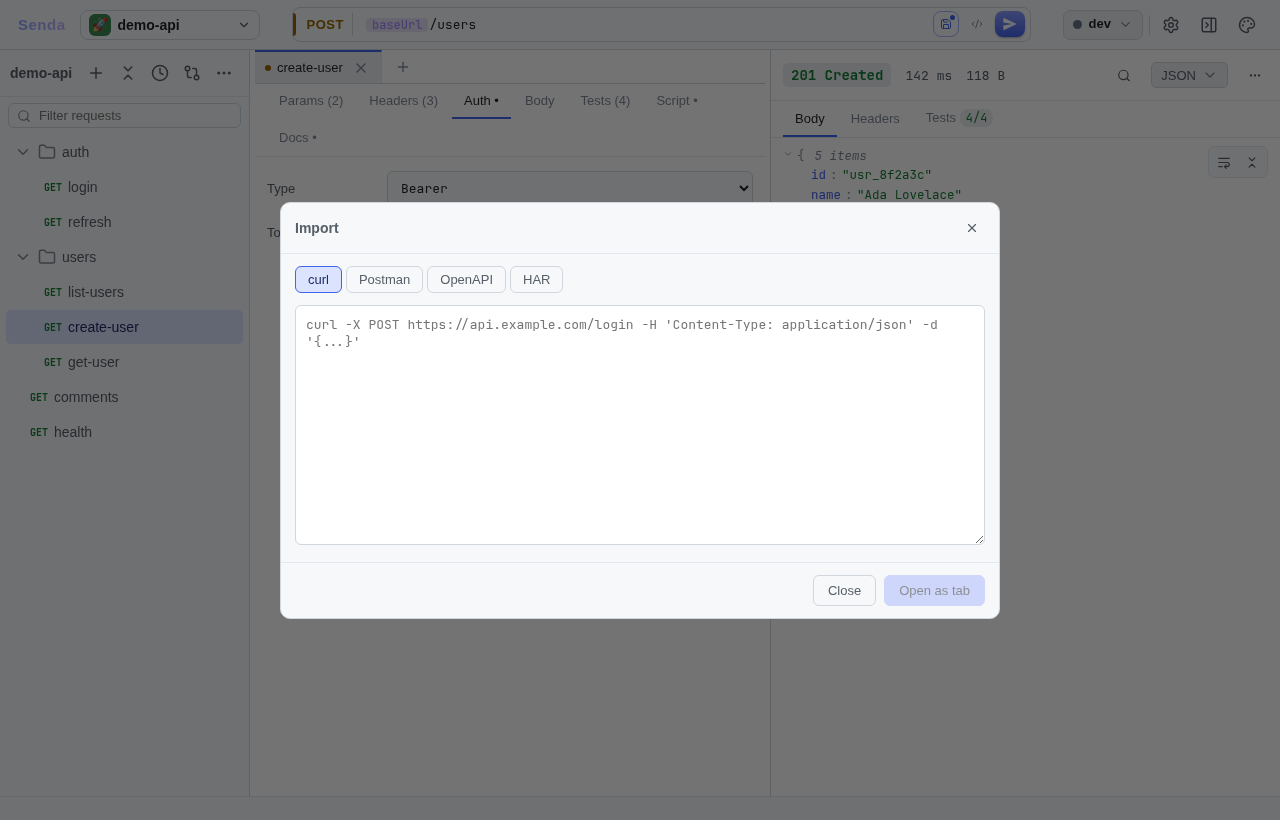Image resolution: width=1280 pixels, height=820 pixels.
Task: Close the create-user tab
Action: (361, 68)
